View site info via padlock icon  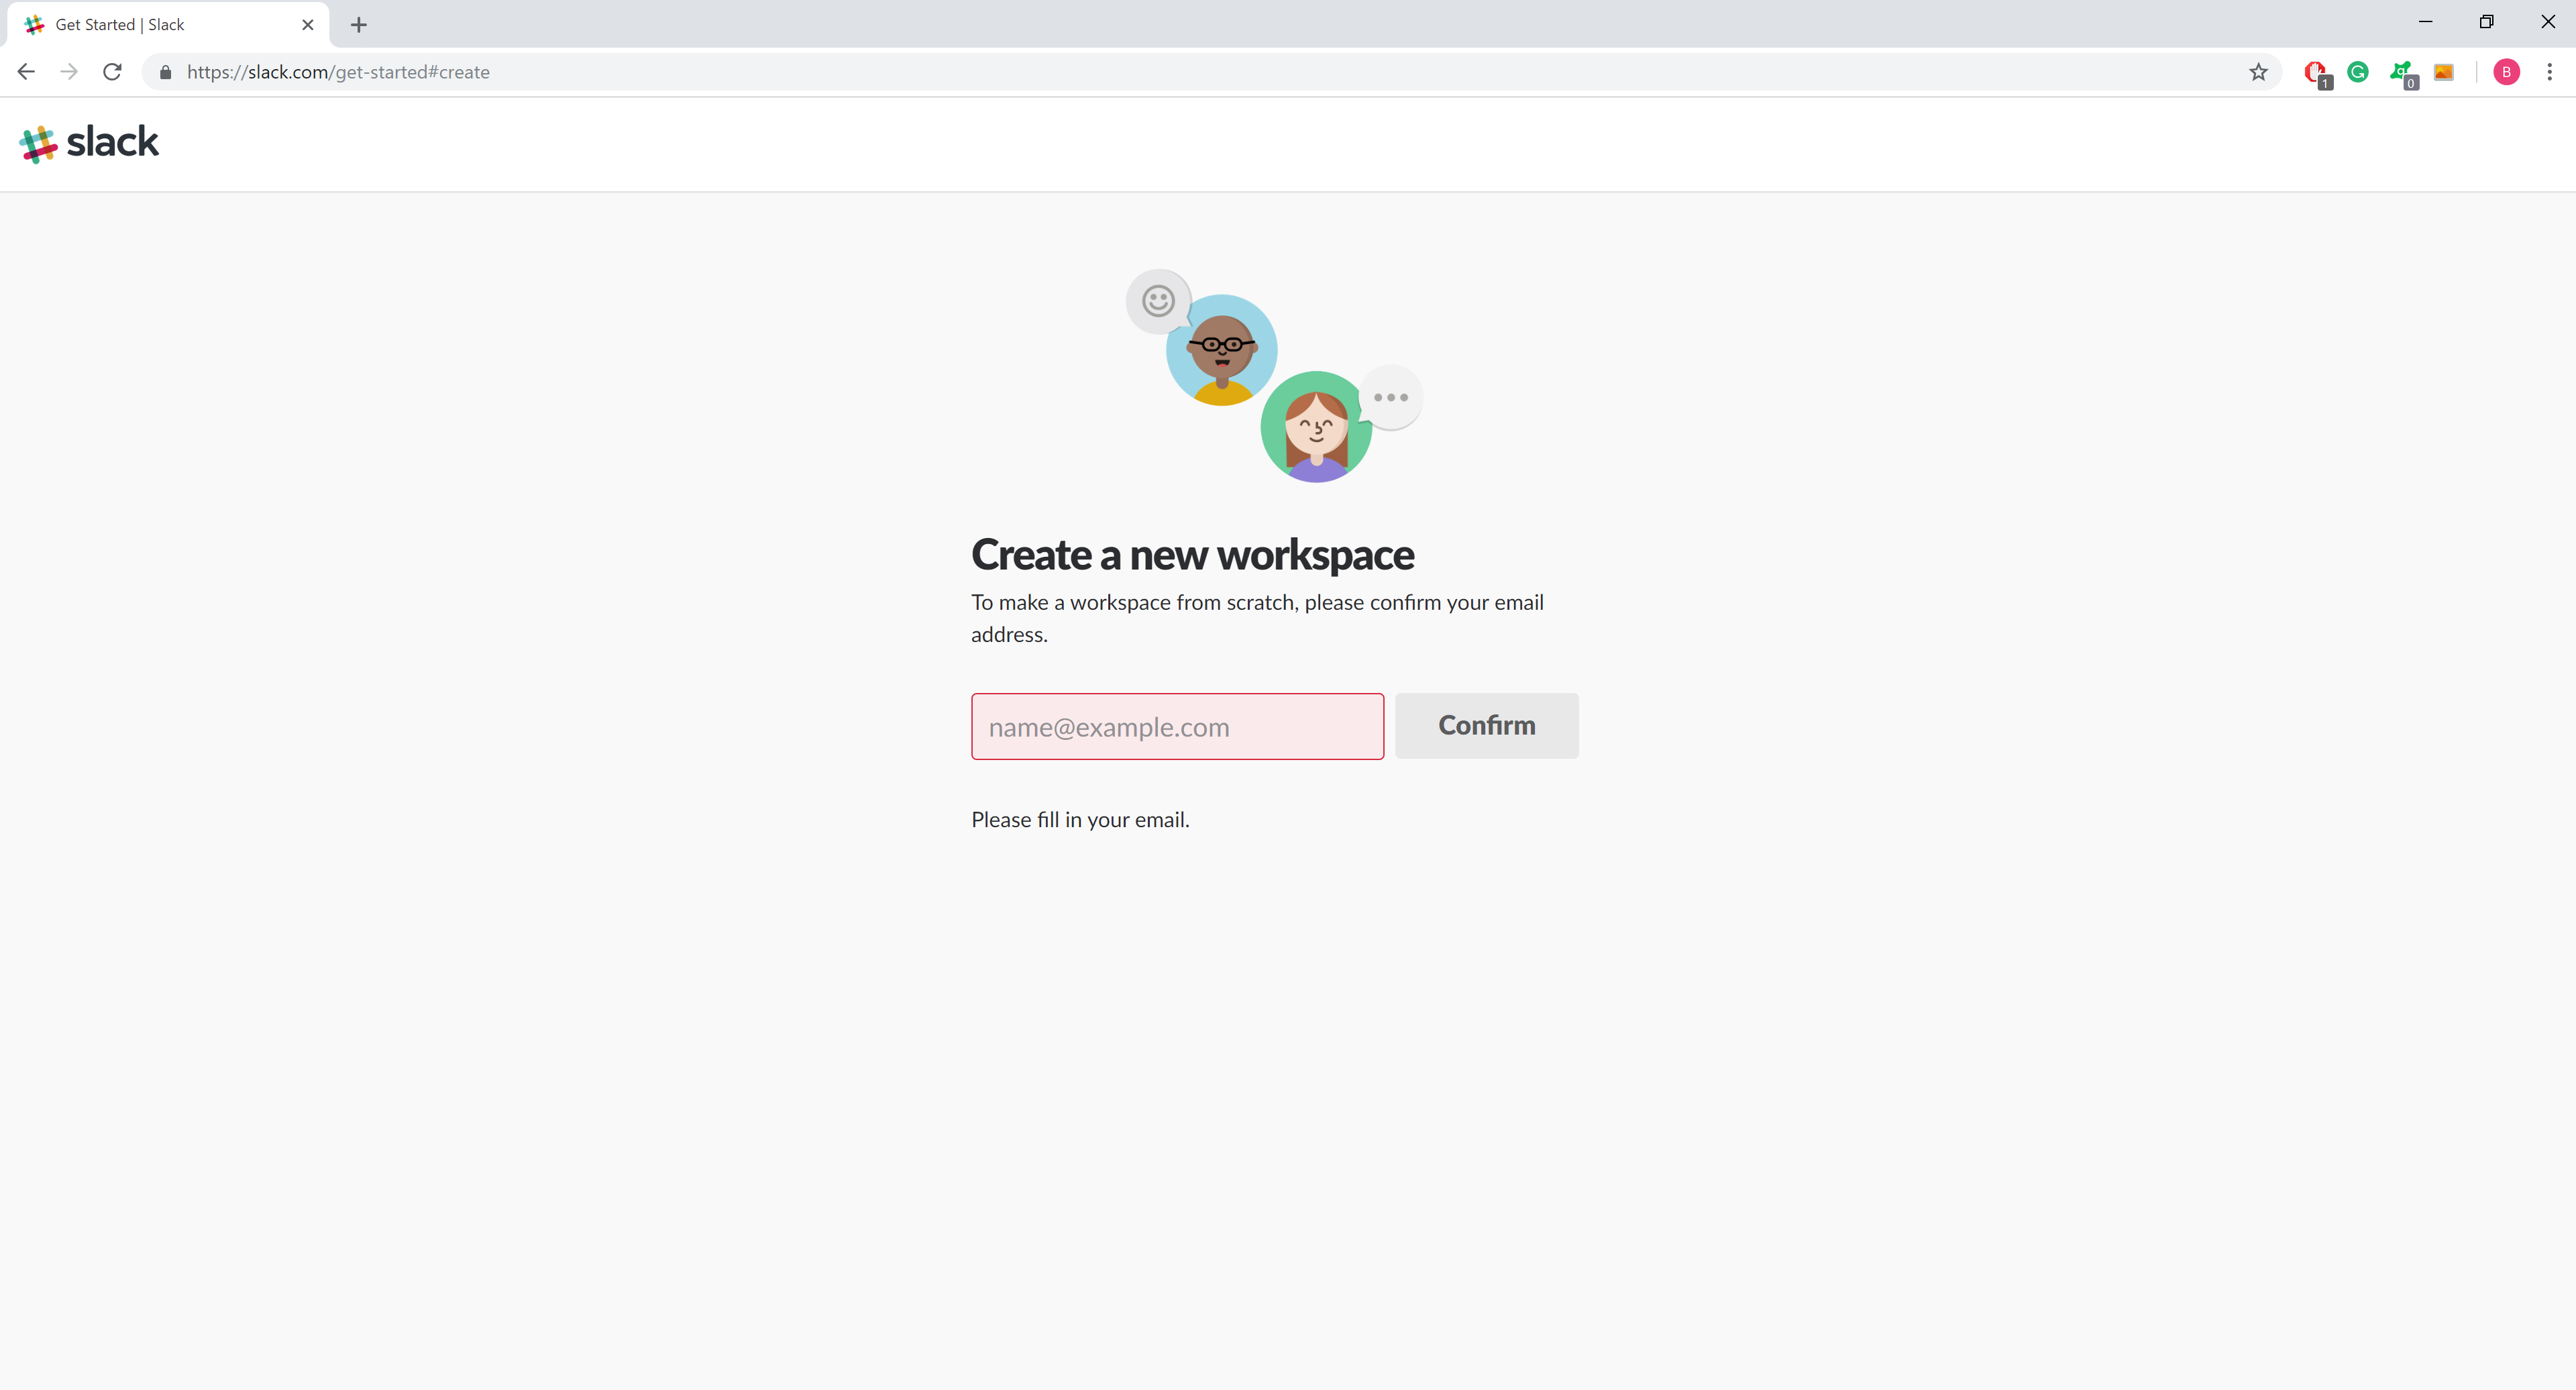166,72
